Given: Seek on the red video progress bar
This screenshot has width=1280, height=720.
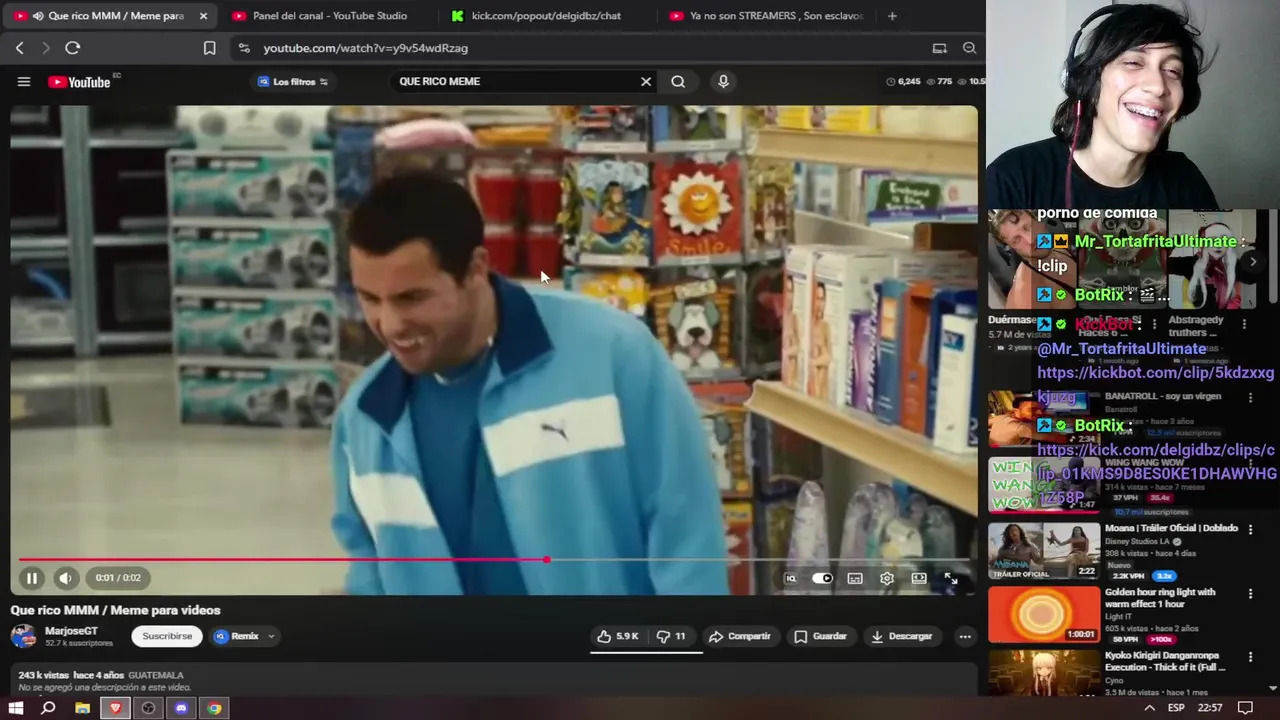Looking at the screenshot, I should (494, 559).
